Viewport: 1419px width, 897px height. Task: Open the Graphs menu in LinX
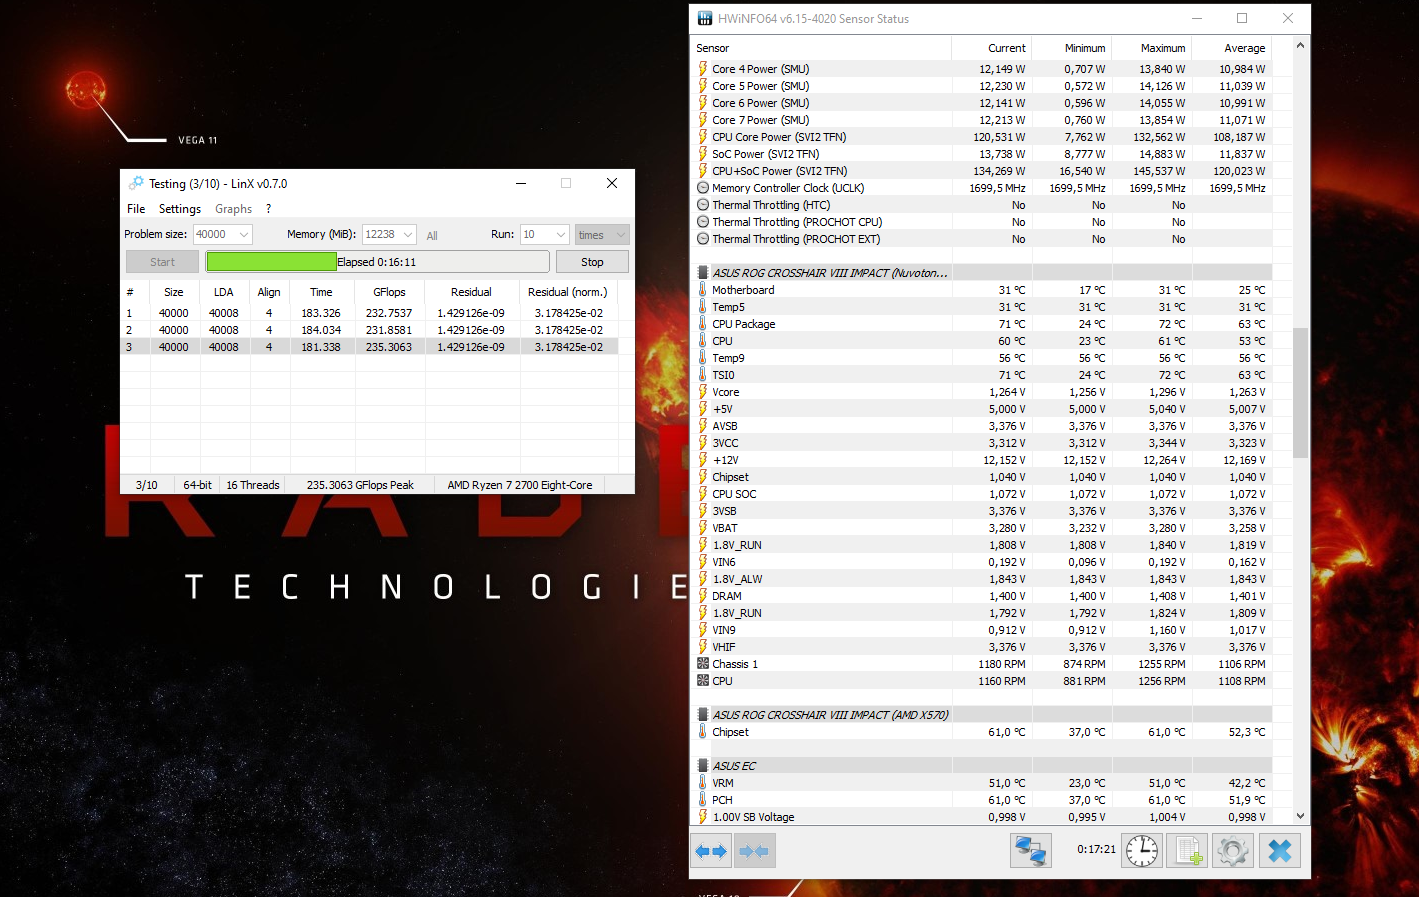[233, 209]
